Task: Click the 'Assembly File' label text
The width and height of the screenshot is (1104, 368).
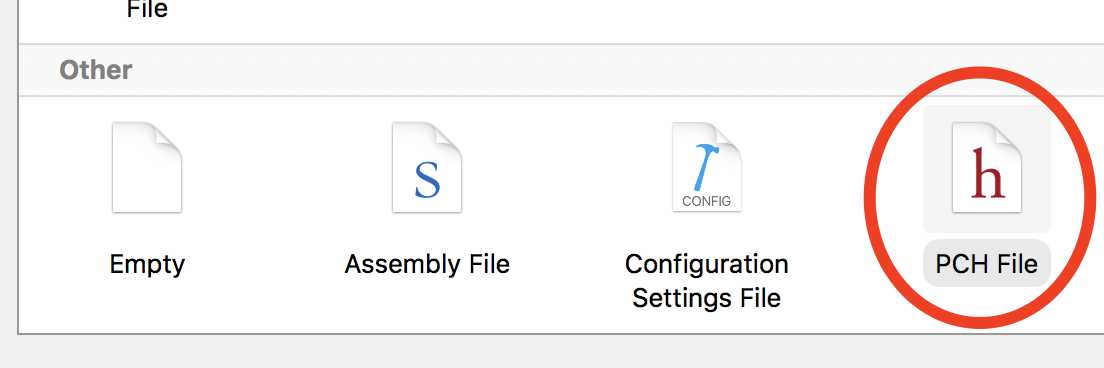Action: pyautogui.click(x=427, y=265)
